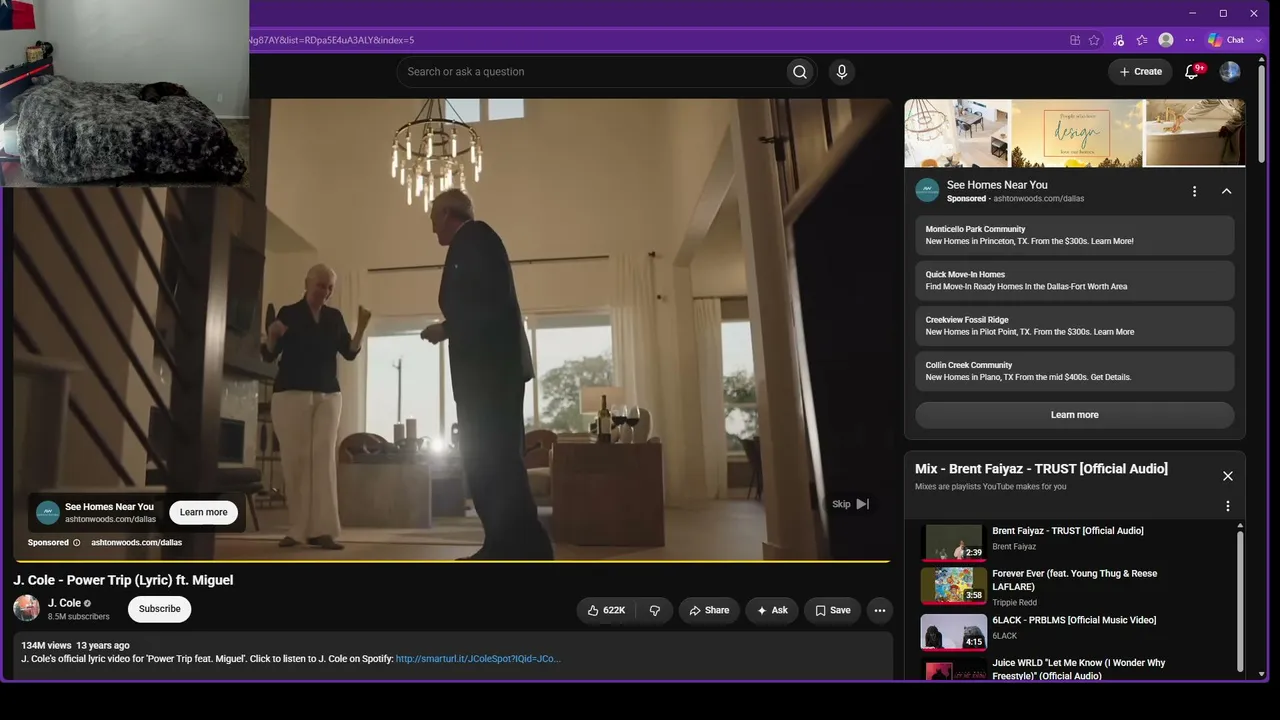Open browser favorites list icon
Screen dimensions: 1280x720
click(x=1142, y=40)
